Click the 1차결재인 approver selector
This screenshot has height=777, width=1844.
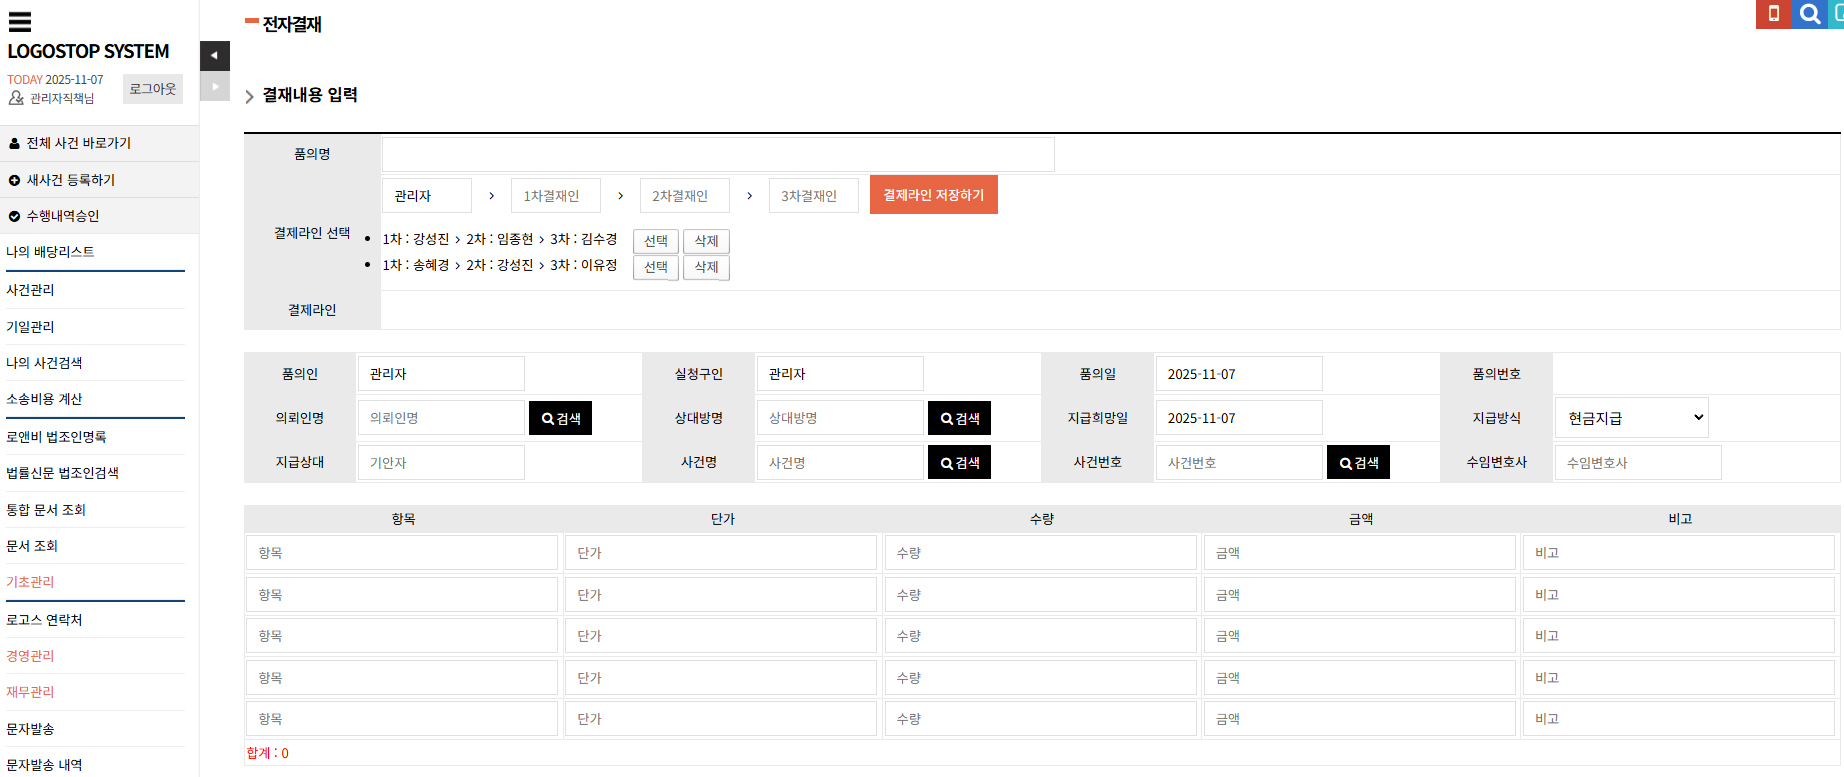[x=555, y=196]
